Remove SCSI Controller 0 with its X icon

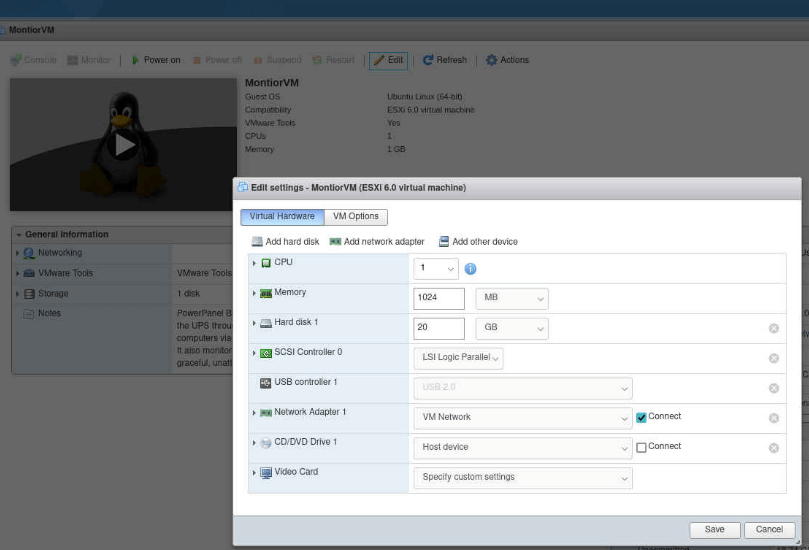[773, 359]
